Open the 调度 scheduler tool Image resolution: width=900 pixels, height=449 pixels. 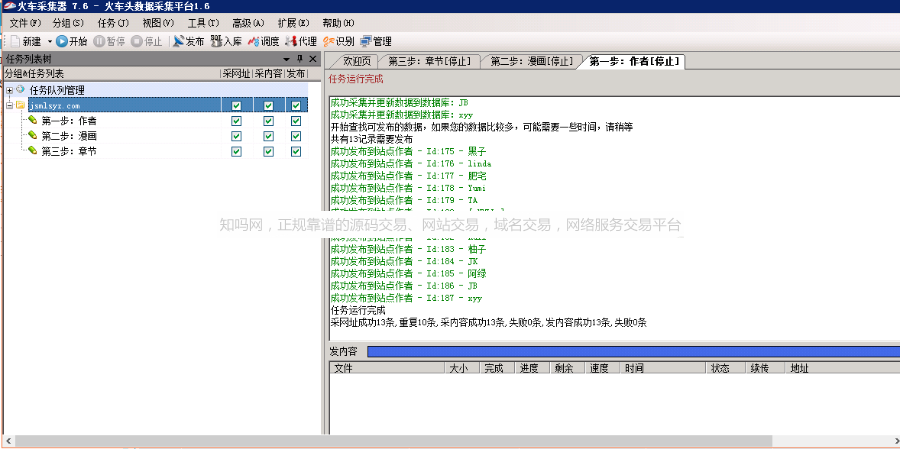(263, 41)
